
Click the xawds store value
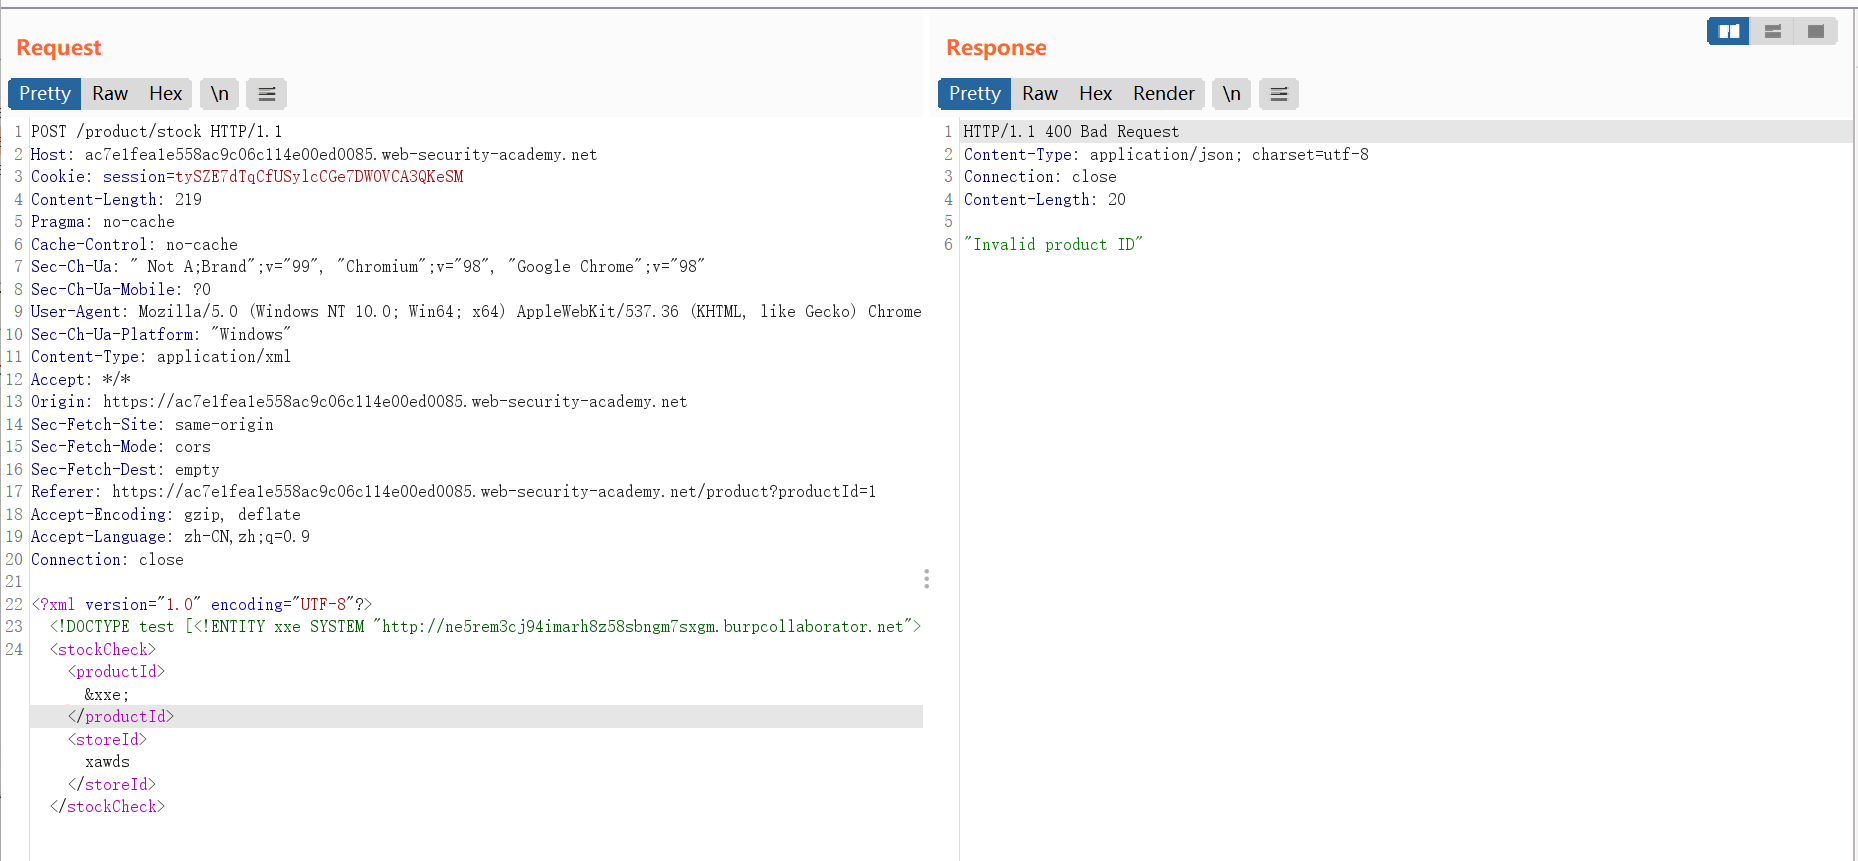point(107,762)
